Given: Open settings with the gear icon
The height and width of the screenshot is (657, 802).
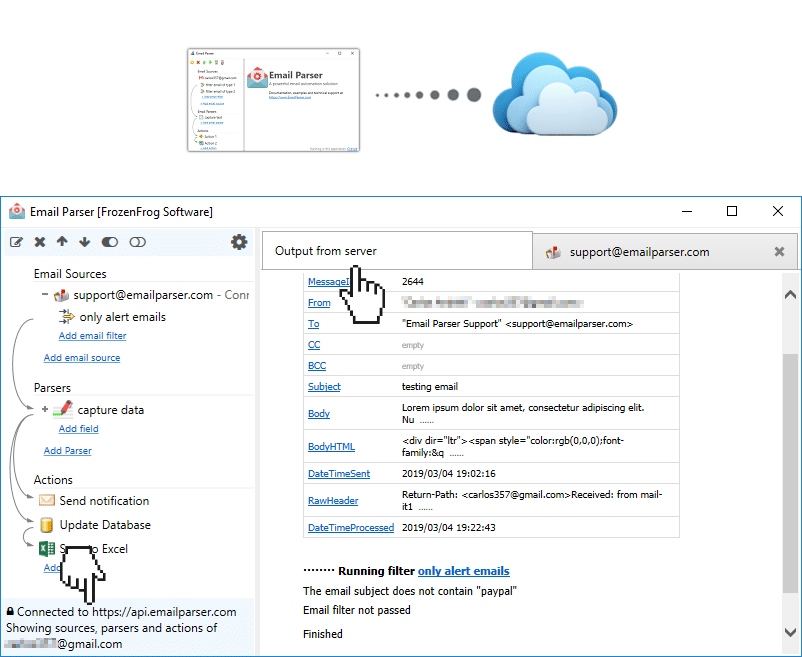Looking at the screenshot, I should (x=239, y=242).
